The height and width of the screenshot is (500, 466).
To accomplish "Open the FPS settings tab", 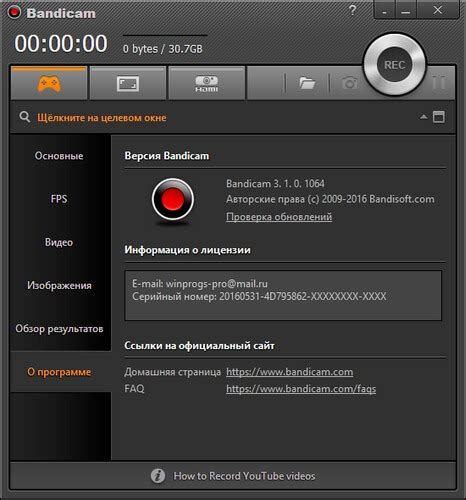I will click(x=59, y=199).
